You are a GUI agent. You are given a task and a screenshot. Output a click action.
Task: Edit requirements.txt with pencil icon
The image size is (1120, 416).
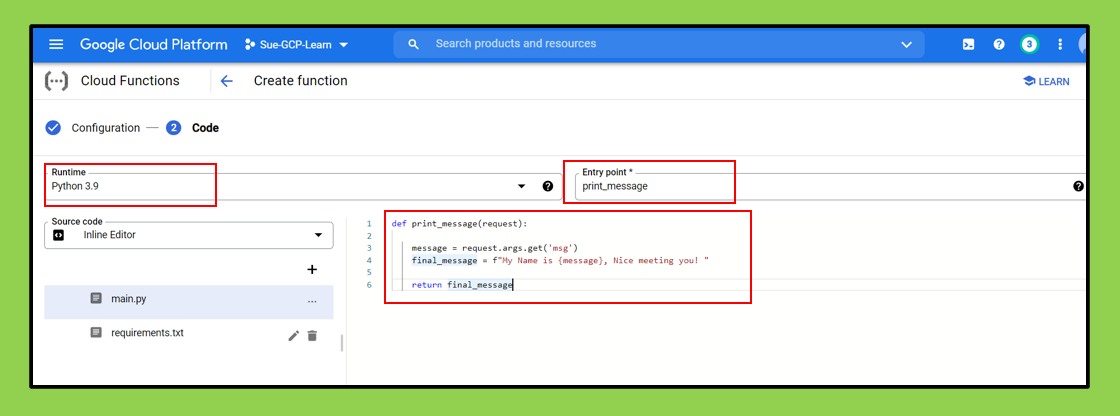(x=294, y=335)
